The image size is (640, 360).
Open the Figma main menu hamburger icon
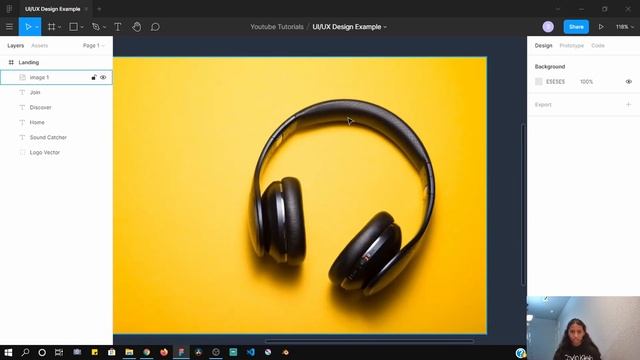pyautogui.click(x=9, y=27)
